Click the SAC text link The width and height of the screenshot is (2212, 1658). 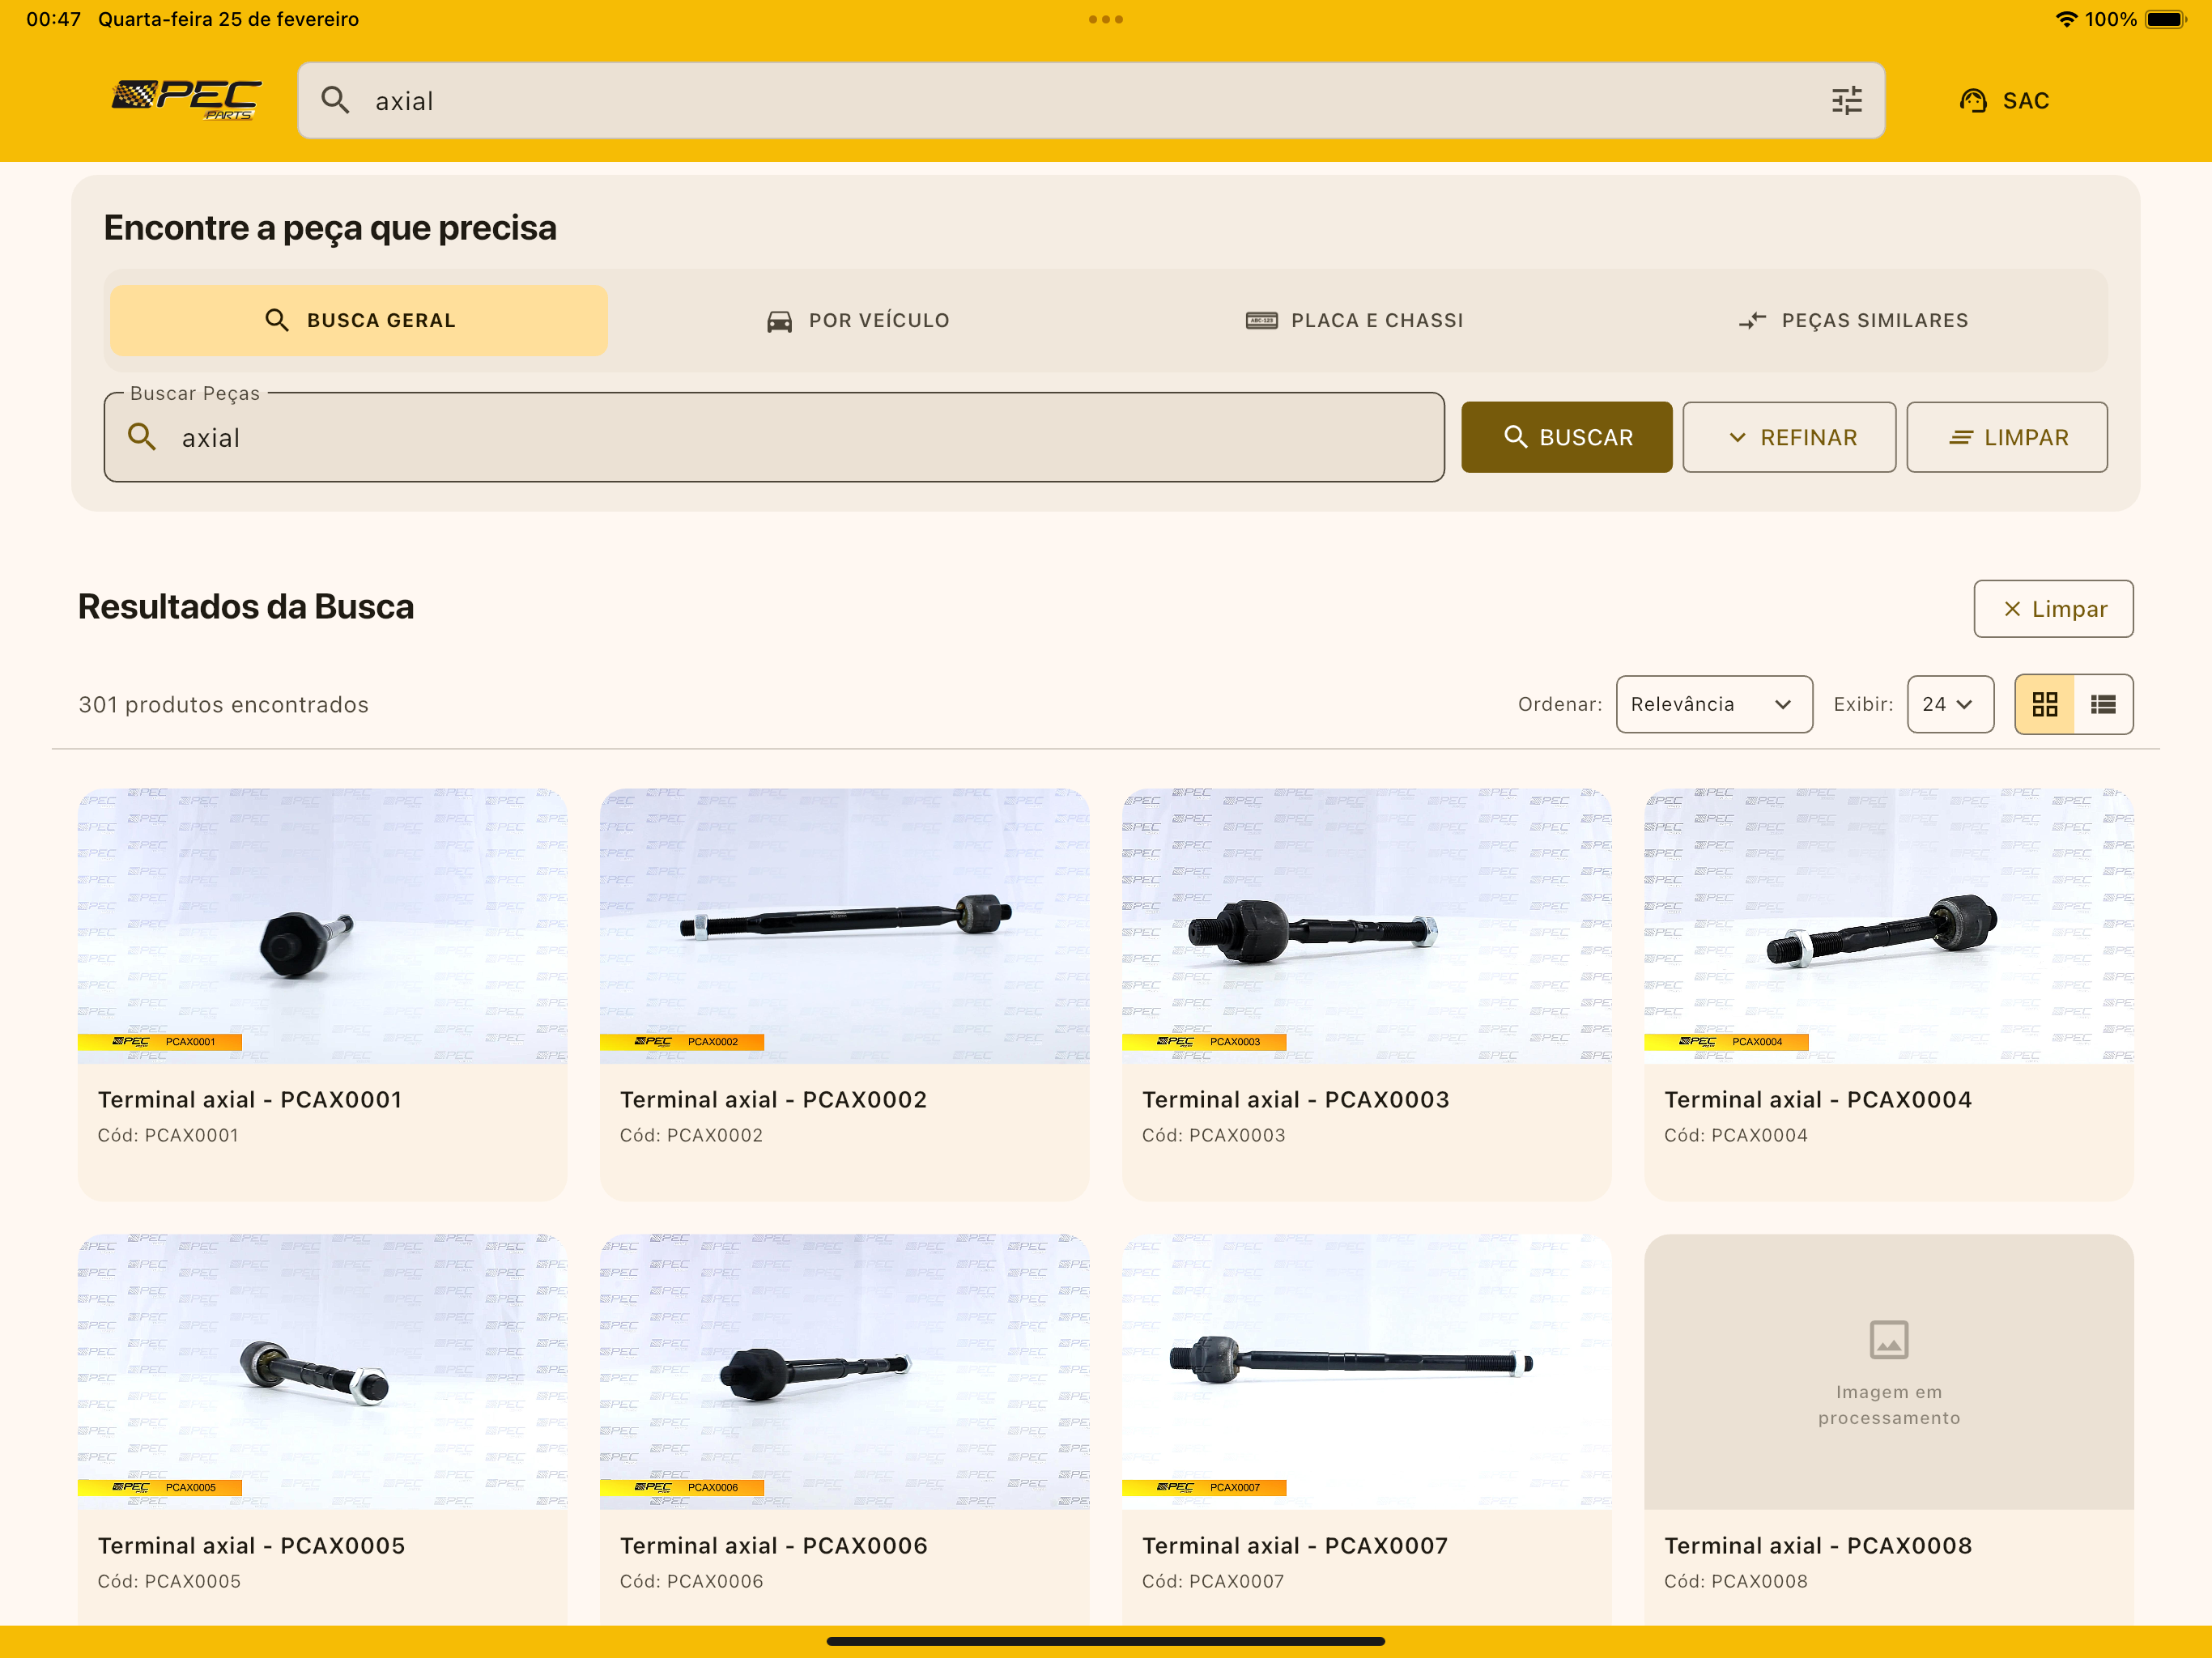click(2026, 100)
